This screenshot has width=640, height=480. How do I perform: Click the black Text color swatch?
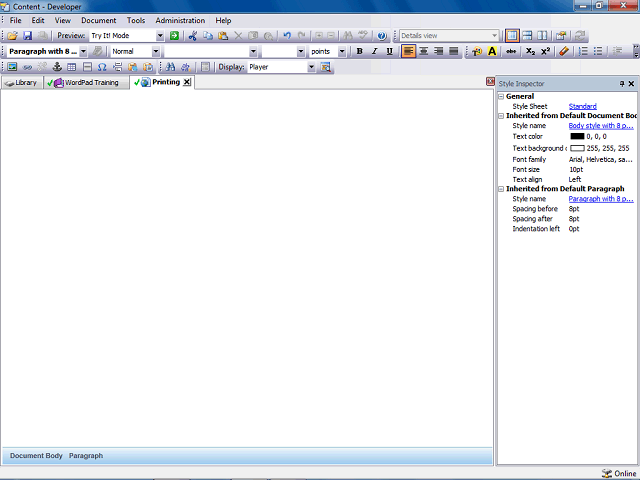577,136
